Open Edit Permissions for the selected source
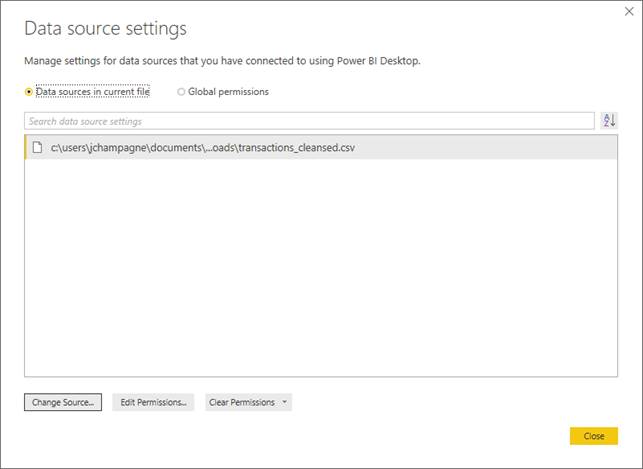 (x=153, y=402)
